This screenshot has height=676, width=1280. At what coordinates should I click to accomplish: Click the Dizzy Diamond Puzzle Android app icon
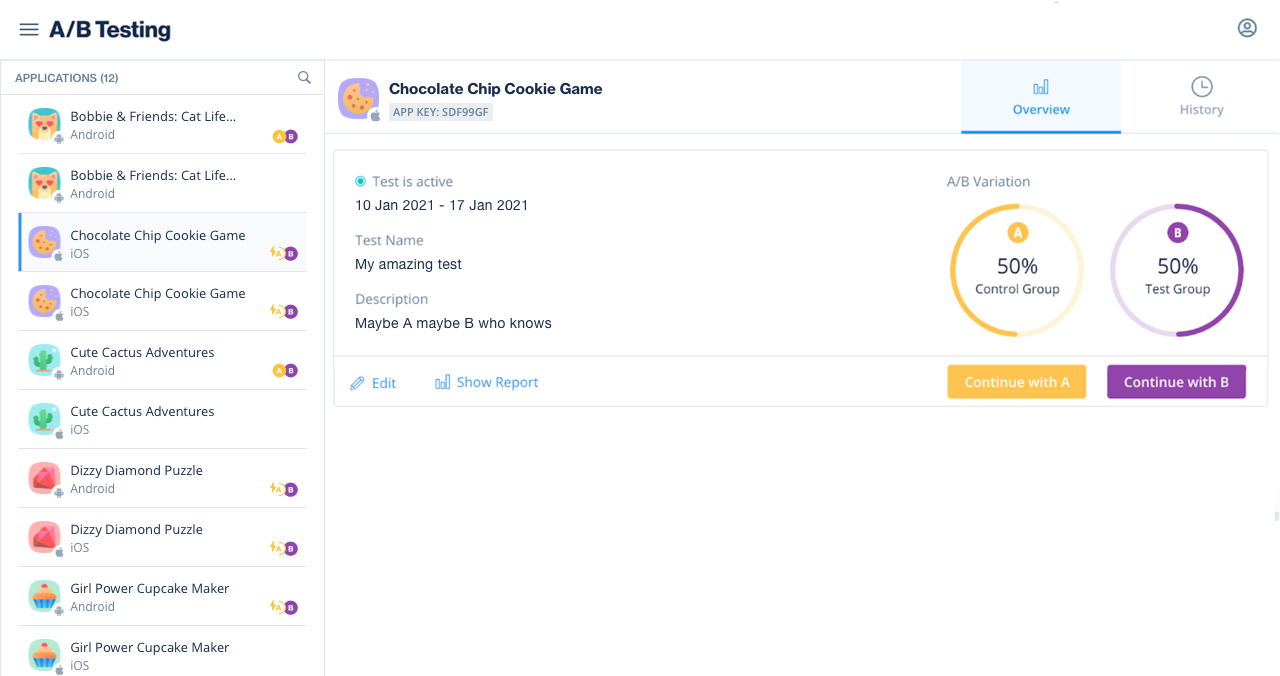[x=44, y=478]
